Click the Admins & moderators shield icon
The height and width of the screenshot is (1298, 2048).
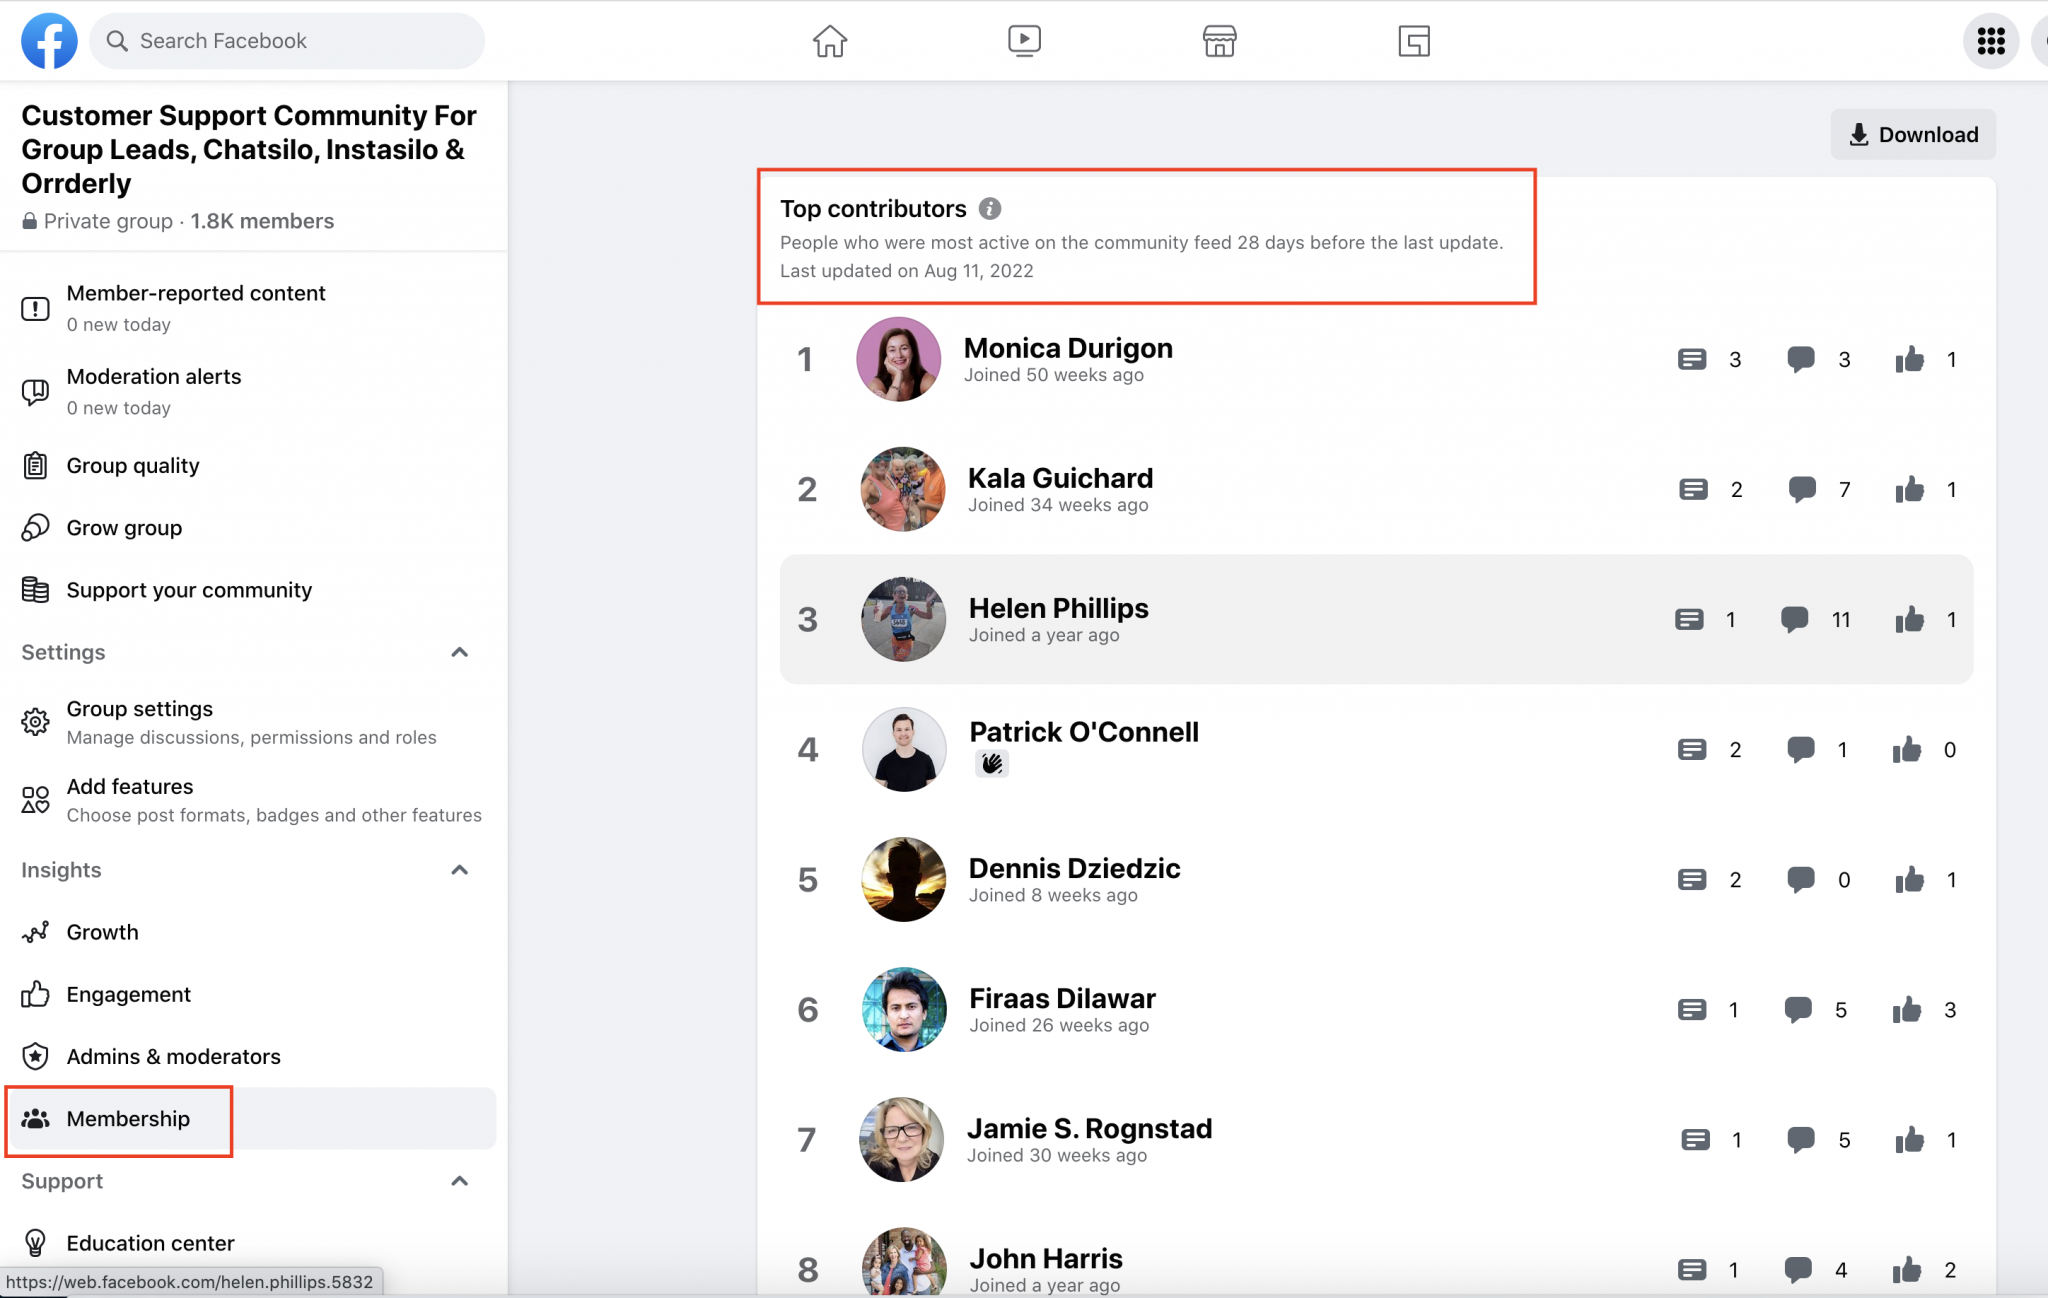click(36, 1056)
